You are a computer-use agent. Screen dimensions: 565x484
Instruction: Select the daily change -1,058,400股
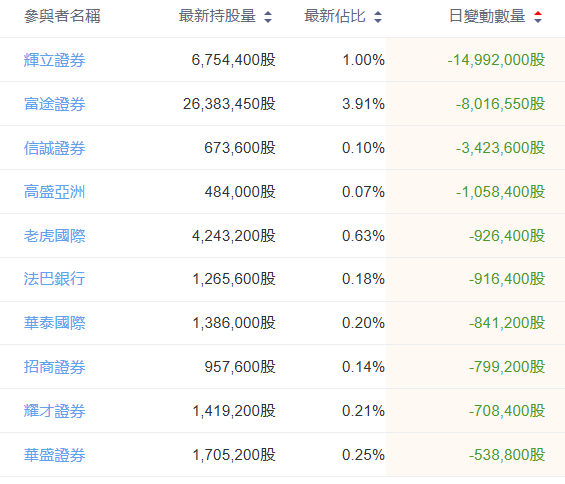[x=501, y=192]
